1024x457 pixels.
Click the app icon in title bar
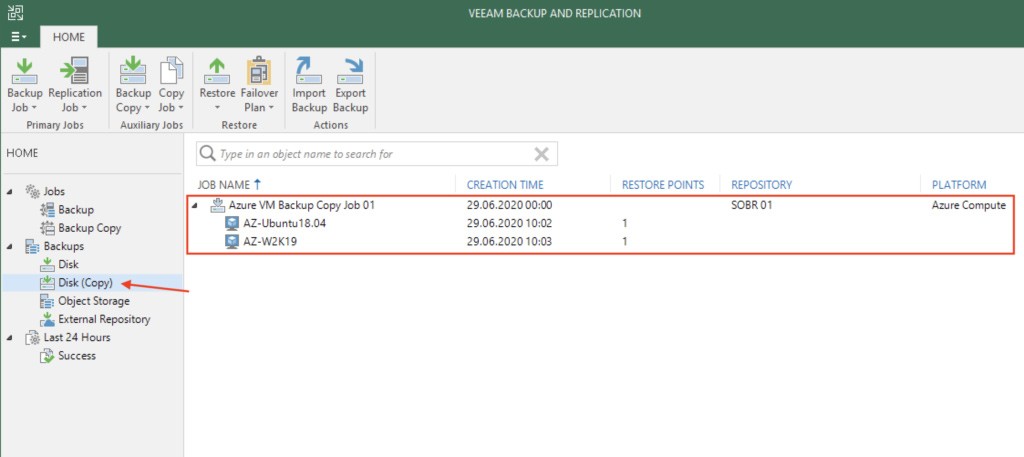pyautogui.click(x=15, y=12)
